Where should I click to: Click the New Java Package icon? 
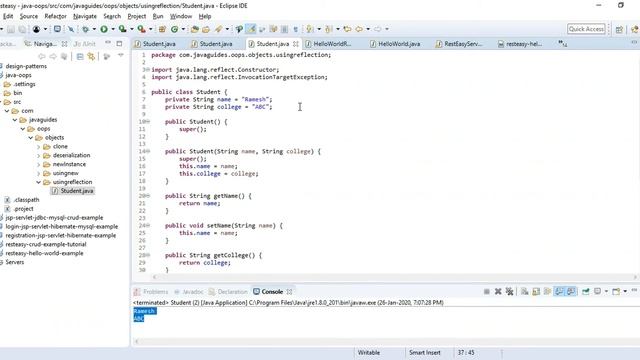tap(162, 29)
